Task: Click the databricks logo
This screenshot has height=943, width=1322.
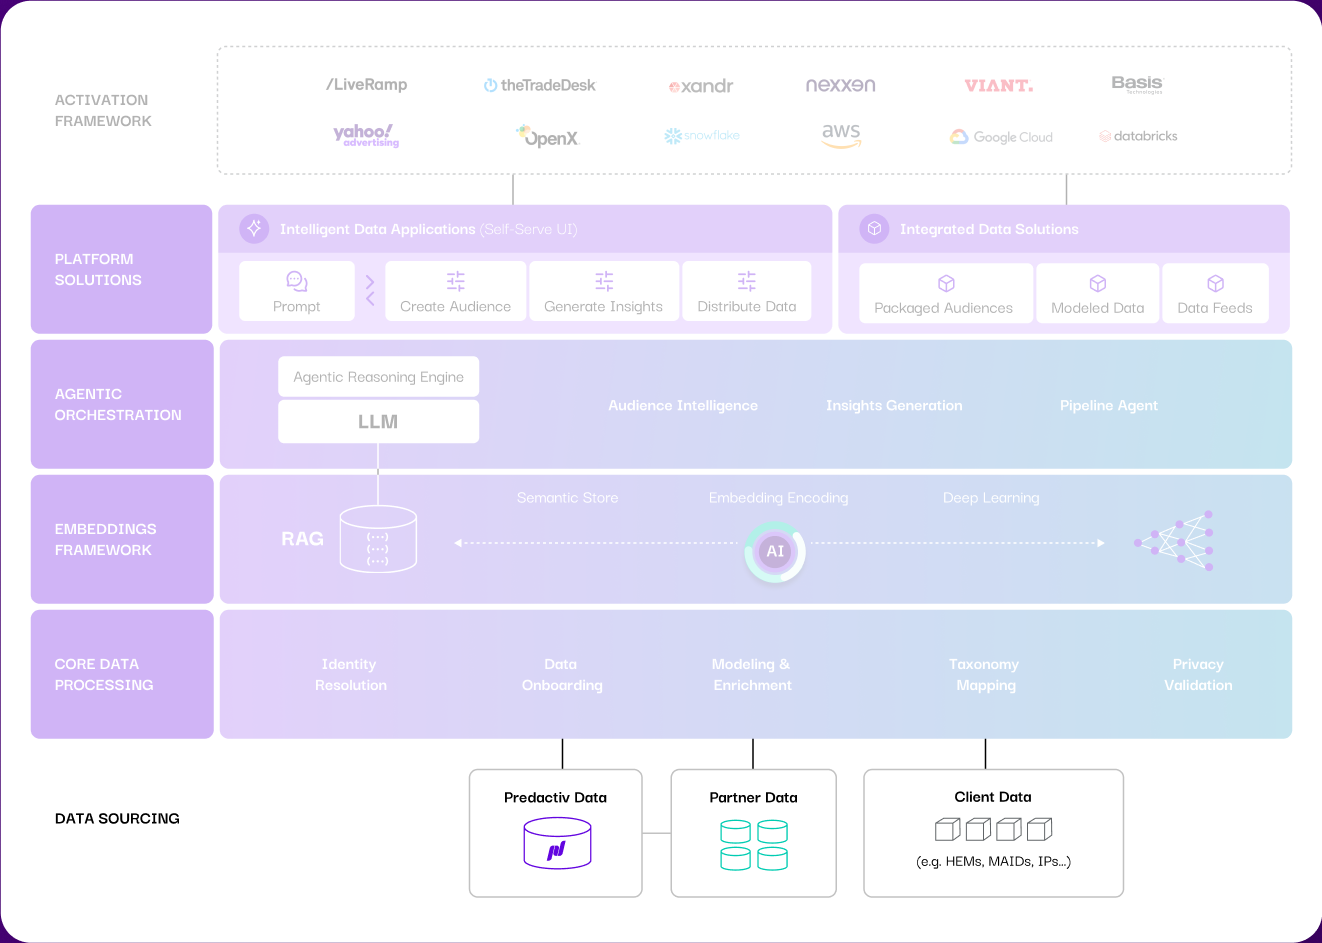Action: pos(1138,136)
